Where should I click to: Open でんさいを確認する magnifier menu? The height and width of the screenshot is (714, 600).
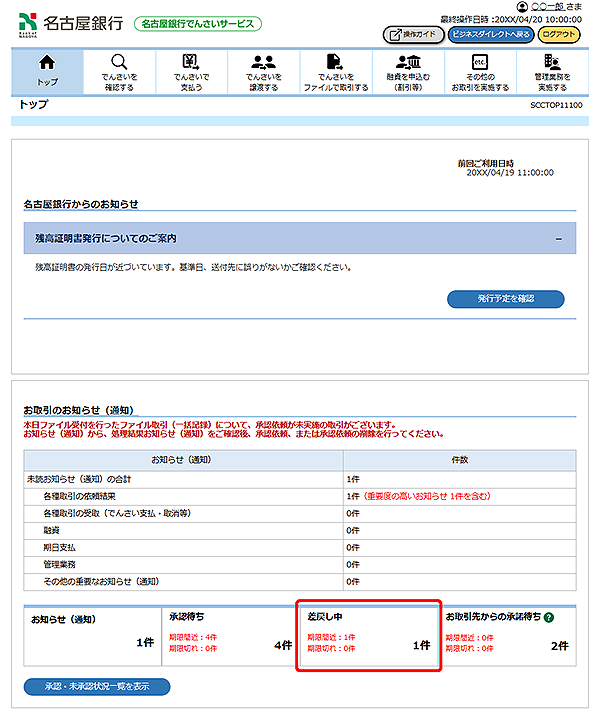[x=119, y=72]
